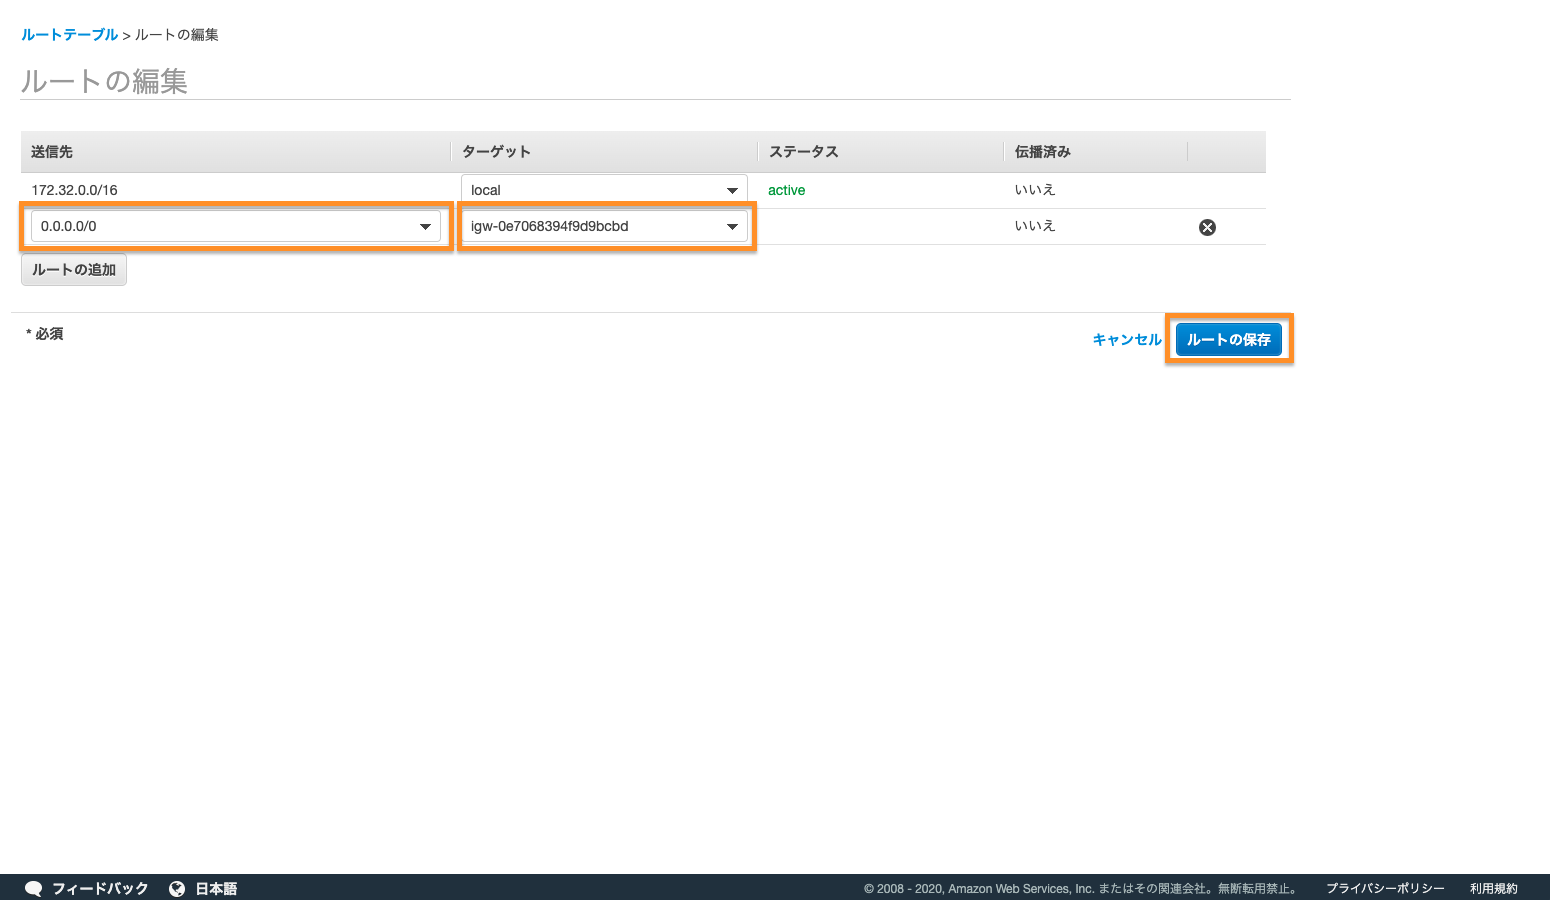1550x900 pixels.
Task: Expand the 0.0.0.0/0 destination dropdown arrow
Action: (425, 227)
